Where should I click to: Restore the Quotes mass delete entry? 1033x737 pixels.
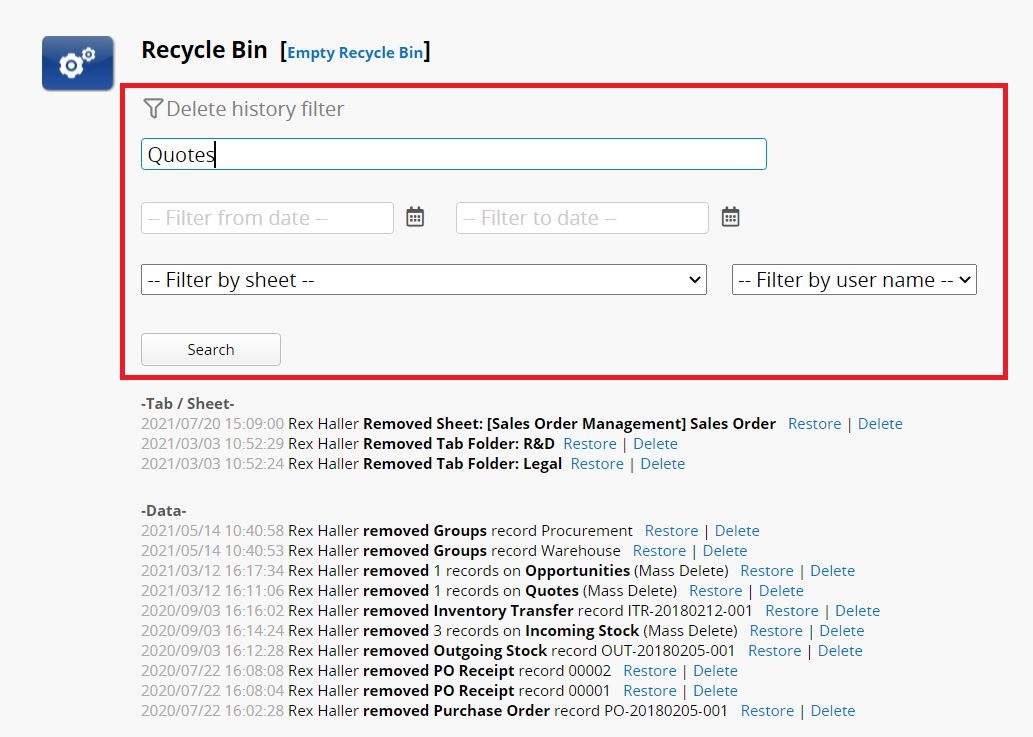[x=715, y=590]
